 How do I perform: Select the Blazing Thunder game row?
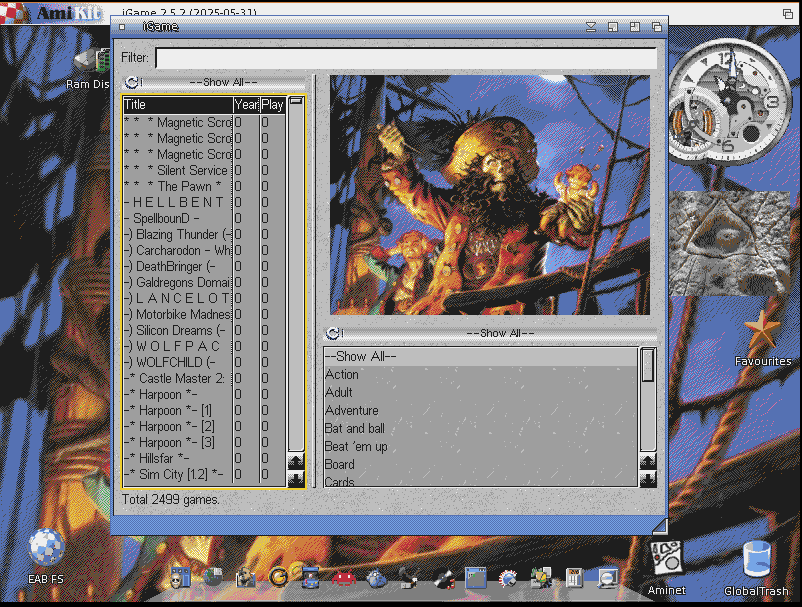point(205,234)
